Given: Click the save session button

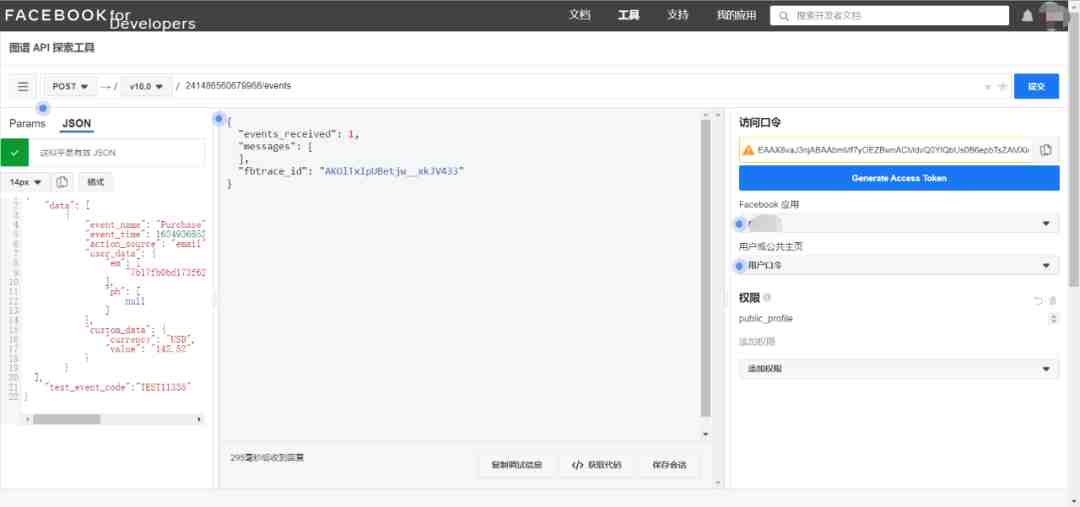Looking at the screenshot, I should [669, 465].
